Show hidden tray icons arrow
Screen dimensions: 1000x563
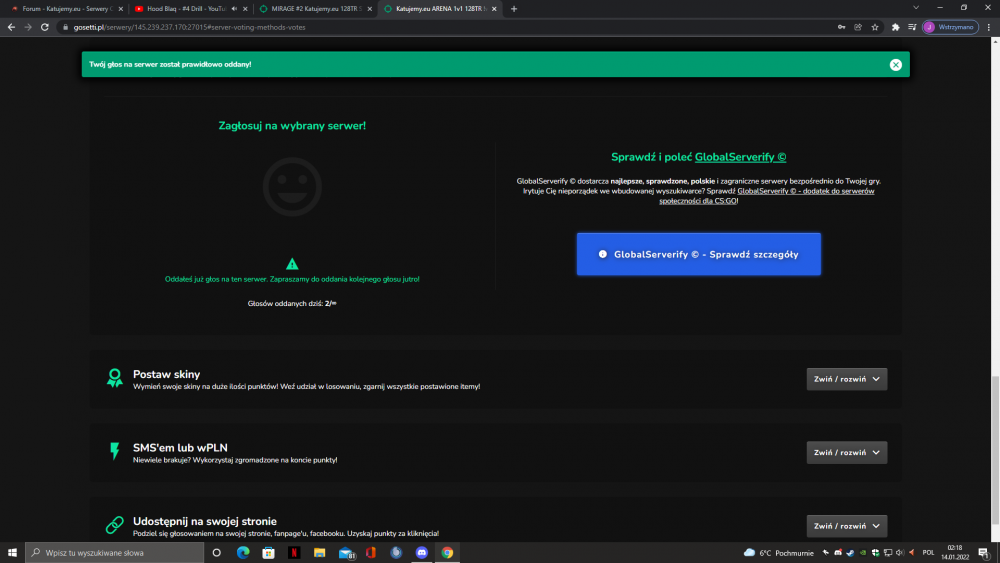(826, 553)
